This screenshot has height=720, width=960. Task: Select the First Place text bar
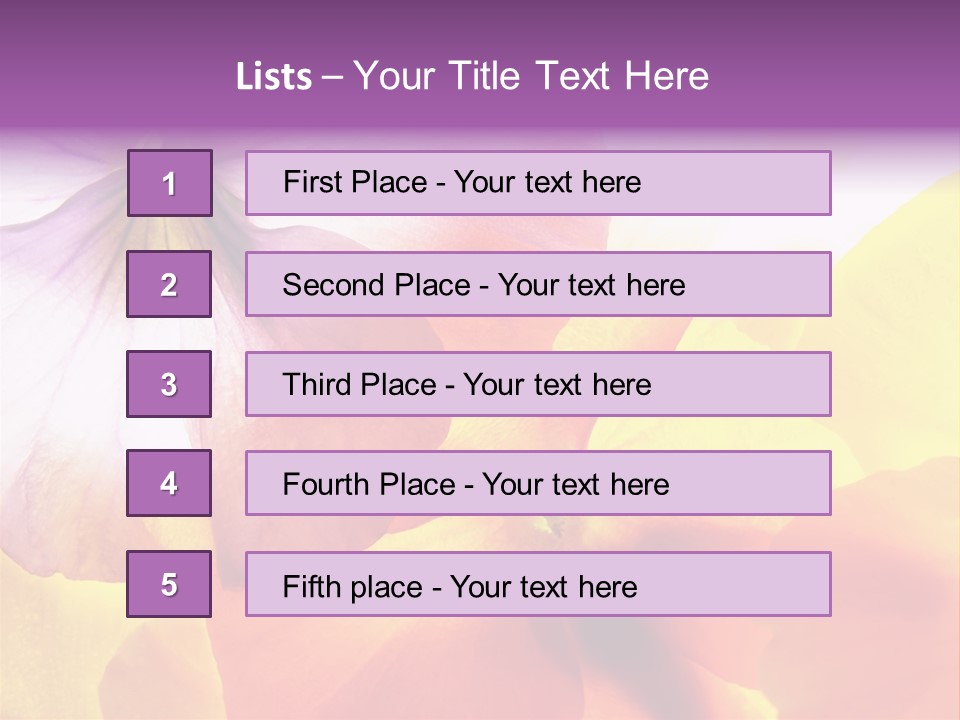click(x=538, y=183)
